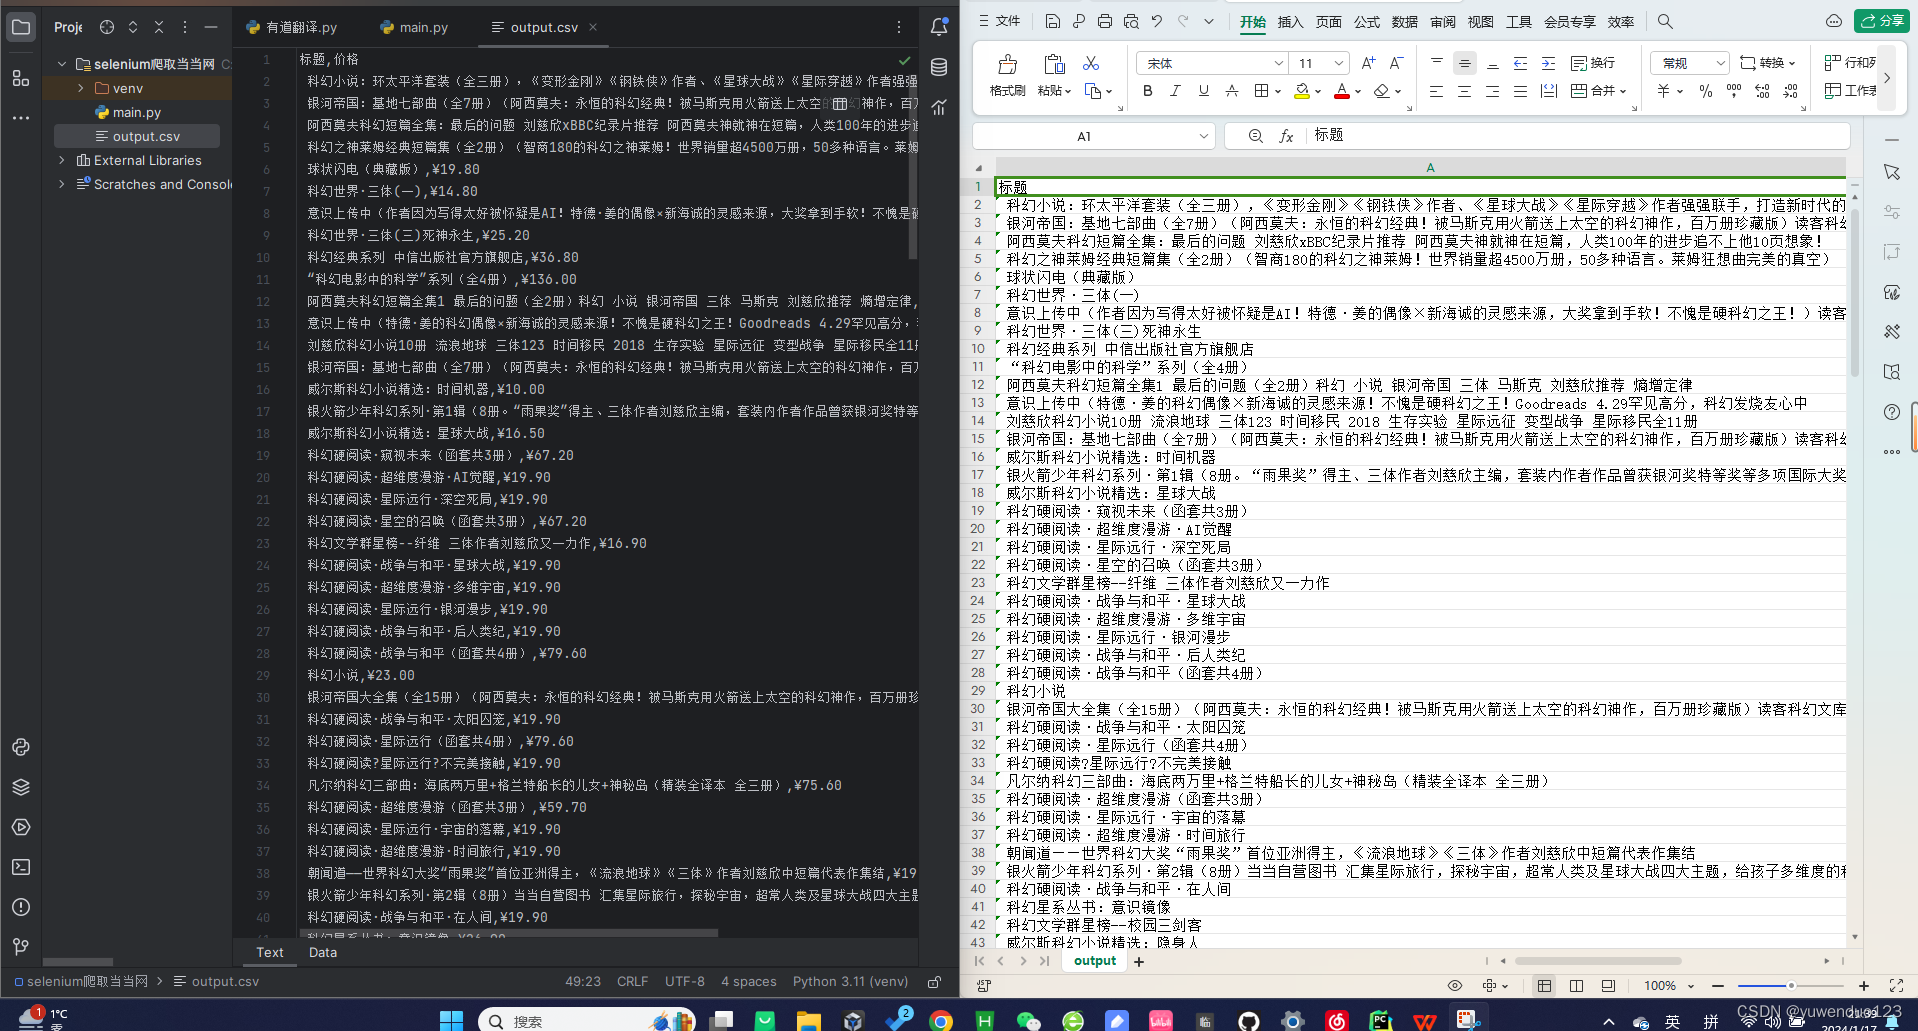Click the Increase font size icon
This screenshot has height=1031, width=1918.
pos(1369,63)
